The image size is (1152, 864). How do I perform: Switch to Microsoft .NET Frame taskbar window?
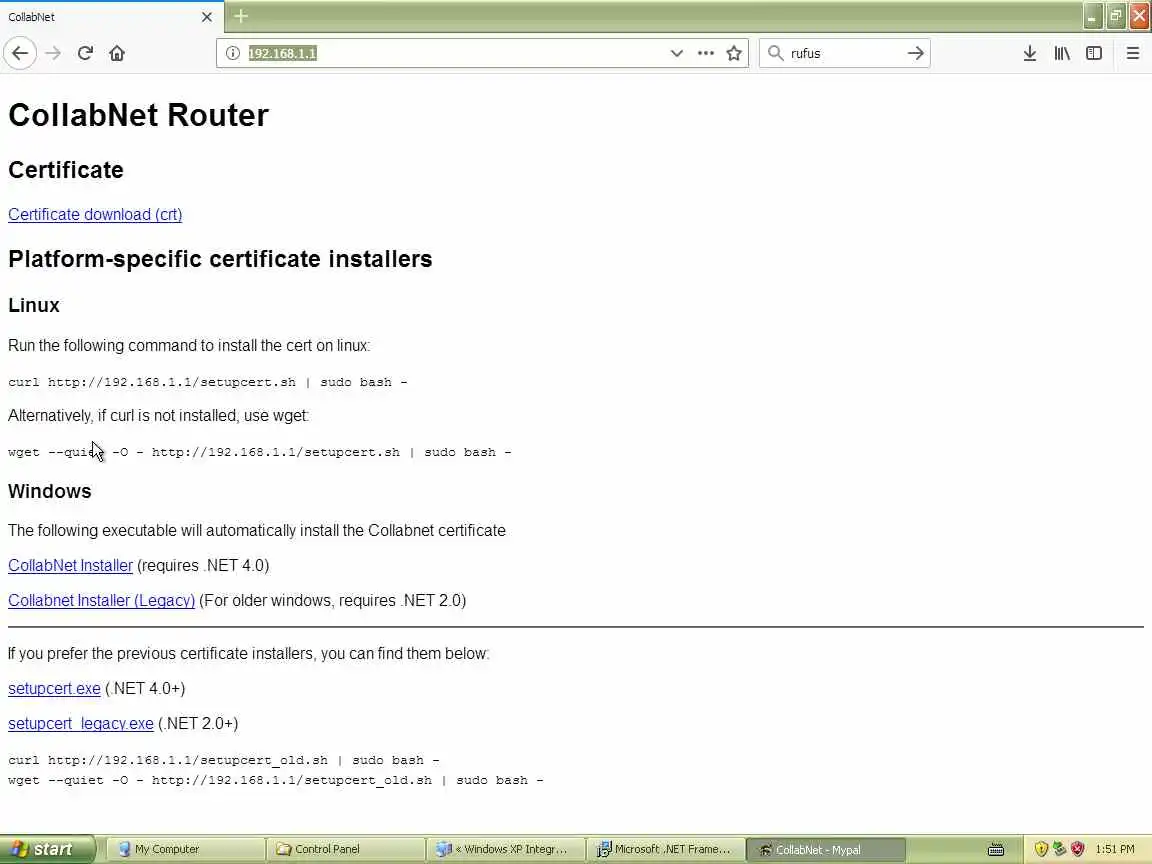click(665, 849)
